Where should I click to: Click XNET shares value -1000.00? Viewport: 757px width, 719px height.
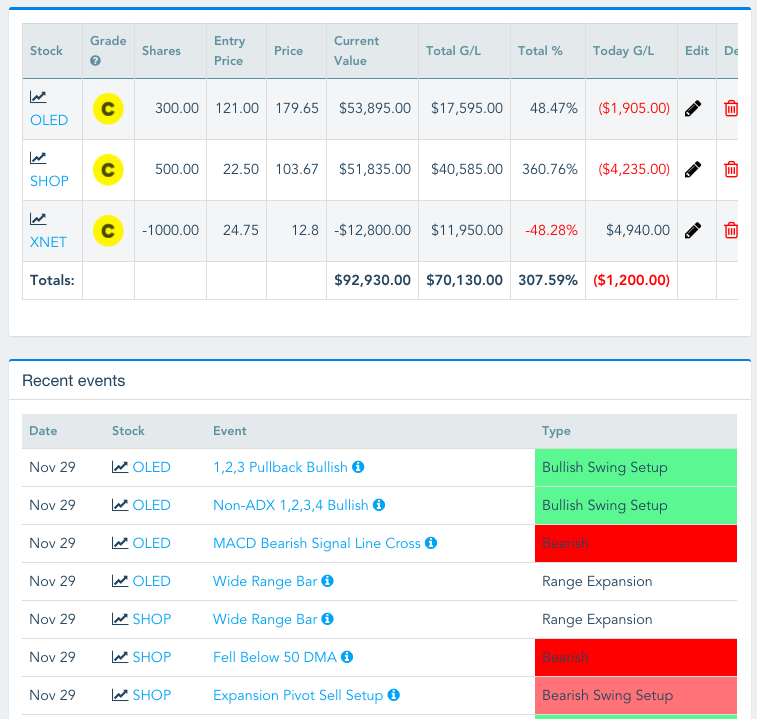[x=170, y=230]
